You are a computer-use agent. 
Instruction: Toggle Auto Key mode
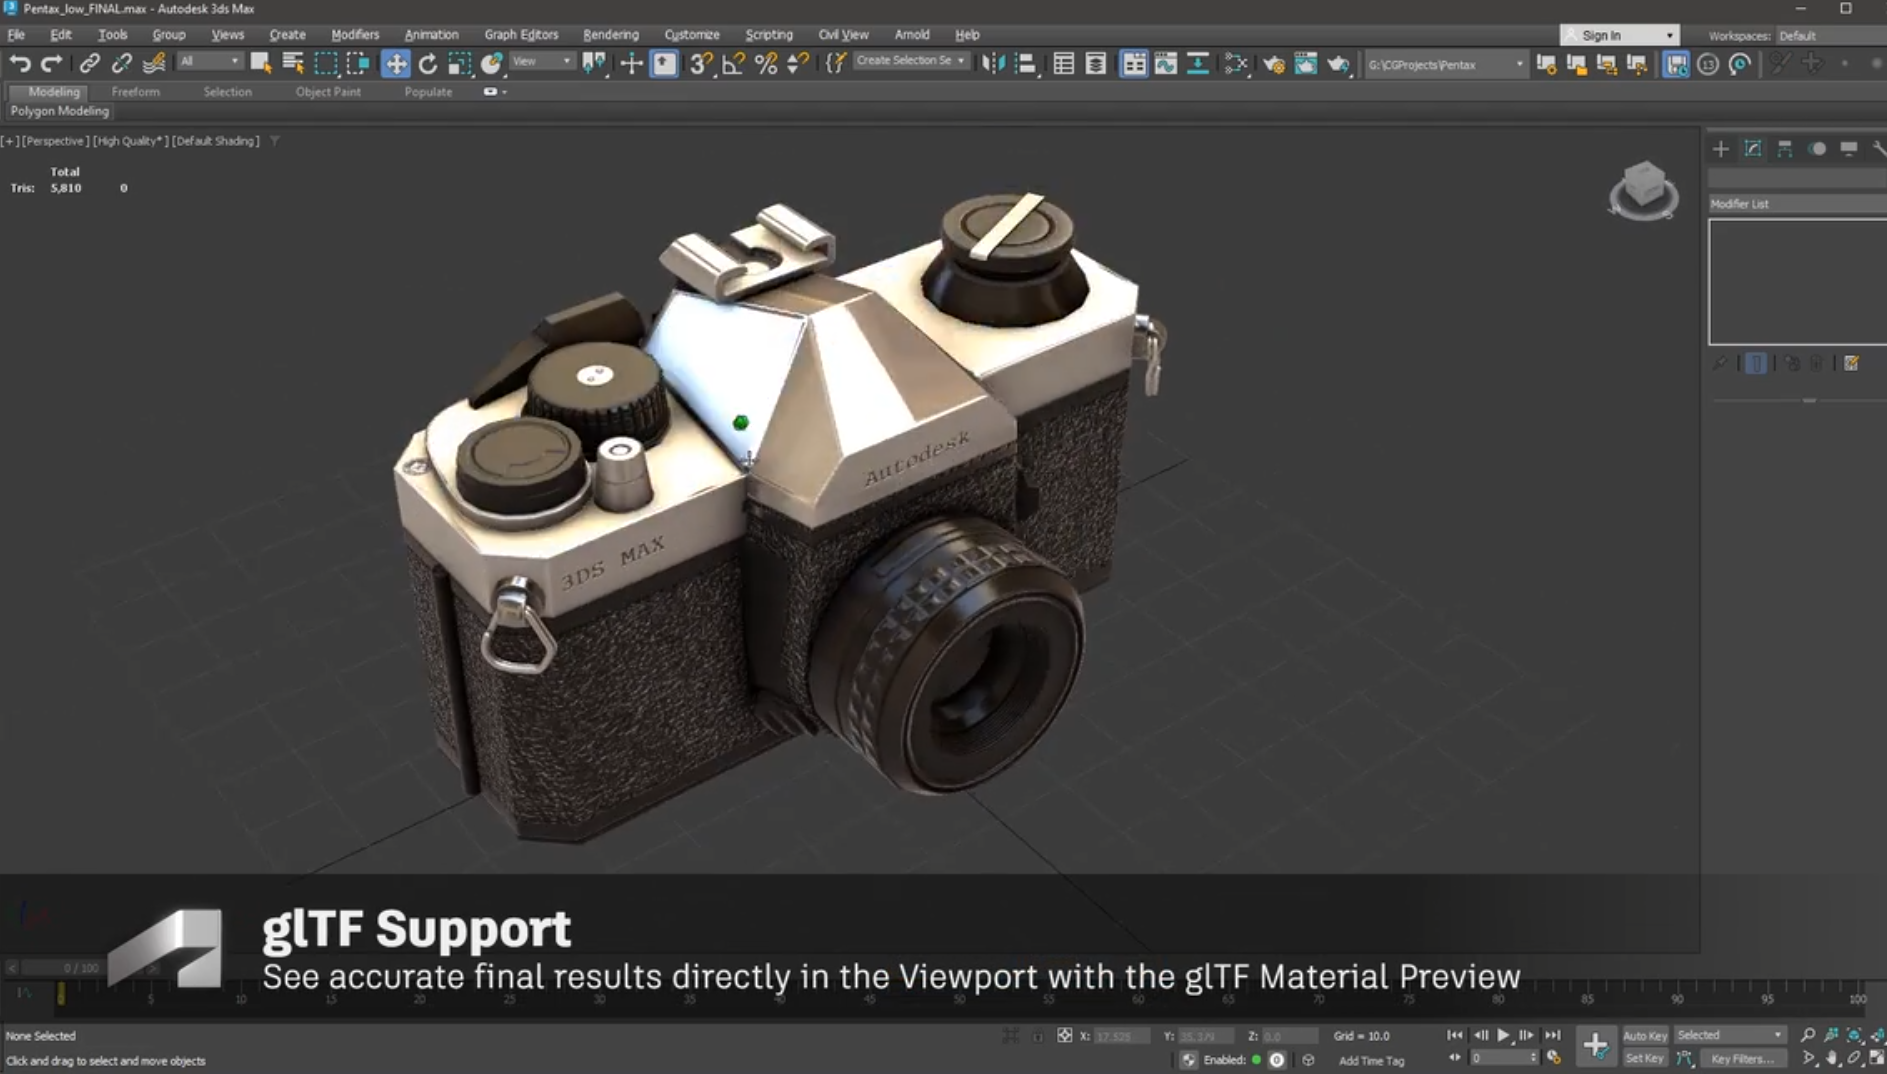pos(1644,1036)
